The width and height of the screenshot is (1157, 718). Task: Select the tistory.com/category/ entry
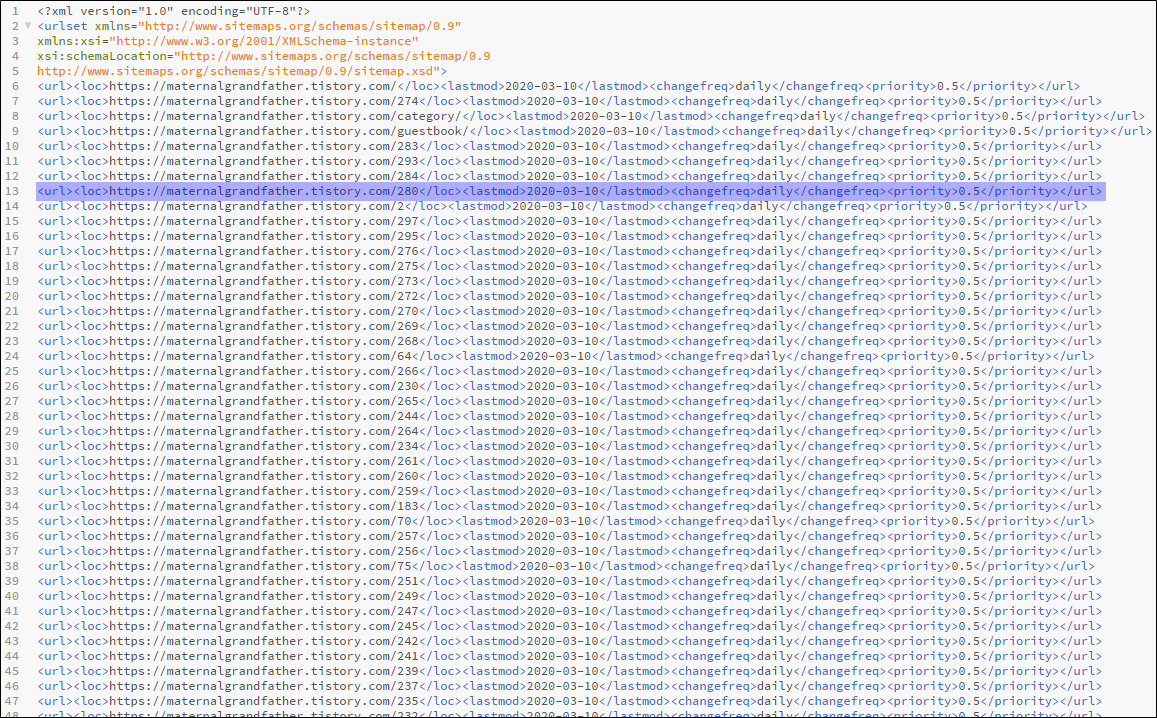591,116
